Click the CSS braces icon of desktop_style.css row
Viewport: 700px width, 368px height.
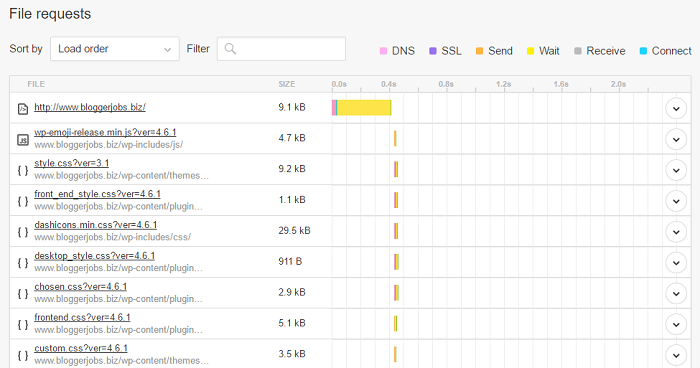(x=23, y=263)
